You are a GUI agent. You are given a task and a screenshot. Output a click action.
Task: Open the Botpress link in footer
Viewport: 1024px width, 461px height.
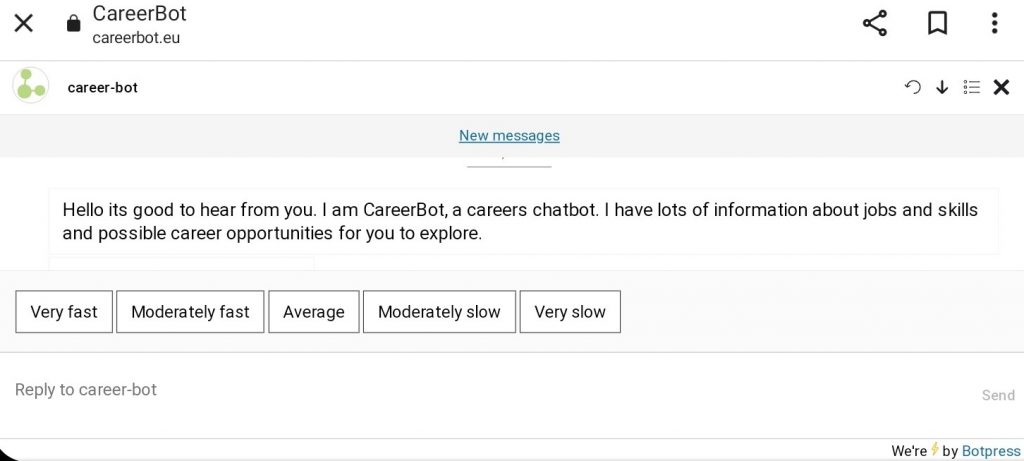click(991, 451)
